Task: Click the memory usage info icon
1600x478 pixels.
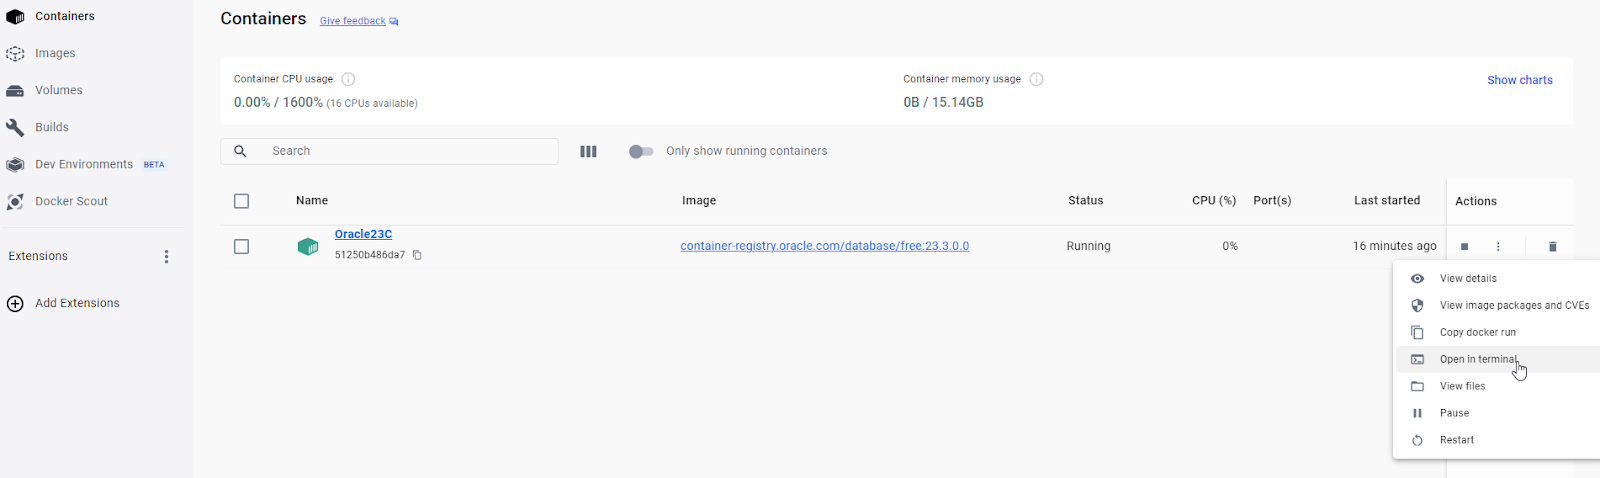Action: (x=1036, y=79)
